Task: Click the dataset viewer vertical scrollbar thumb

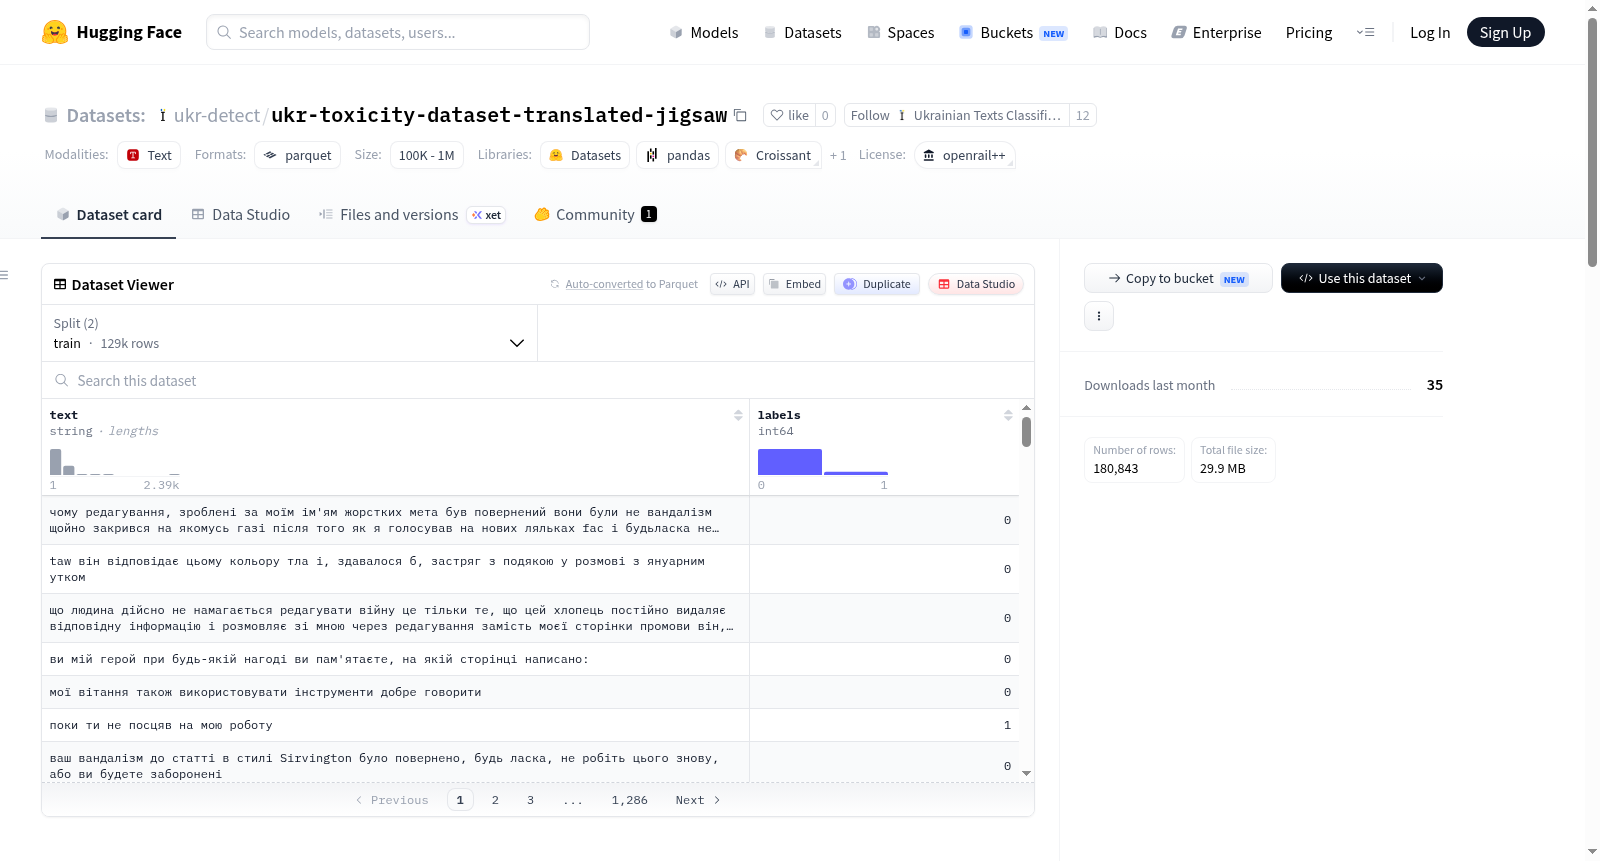Action: pyautogui.click(x=1026, y=431)
